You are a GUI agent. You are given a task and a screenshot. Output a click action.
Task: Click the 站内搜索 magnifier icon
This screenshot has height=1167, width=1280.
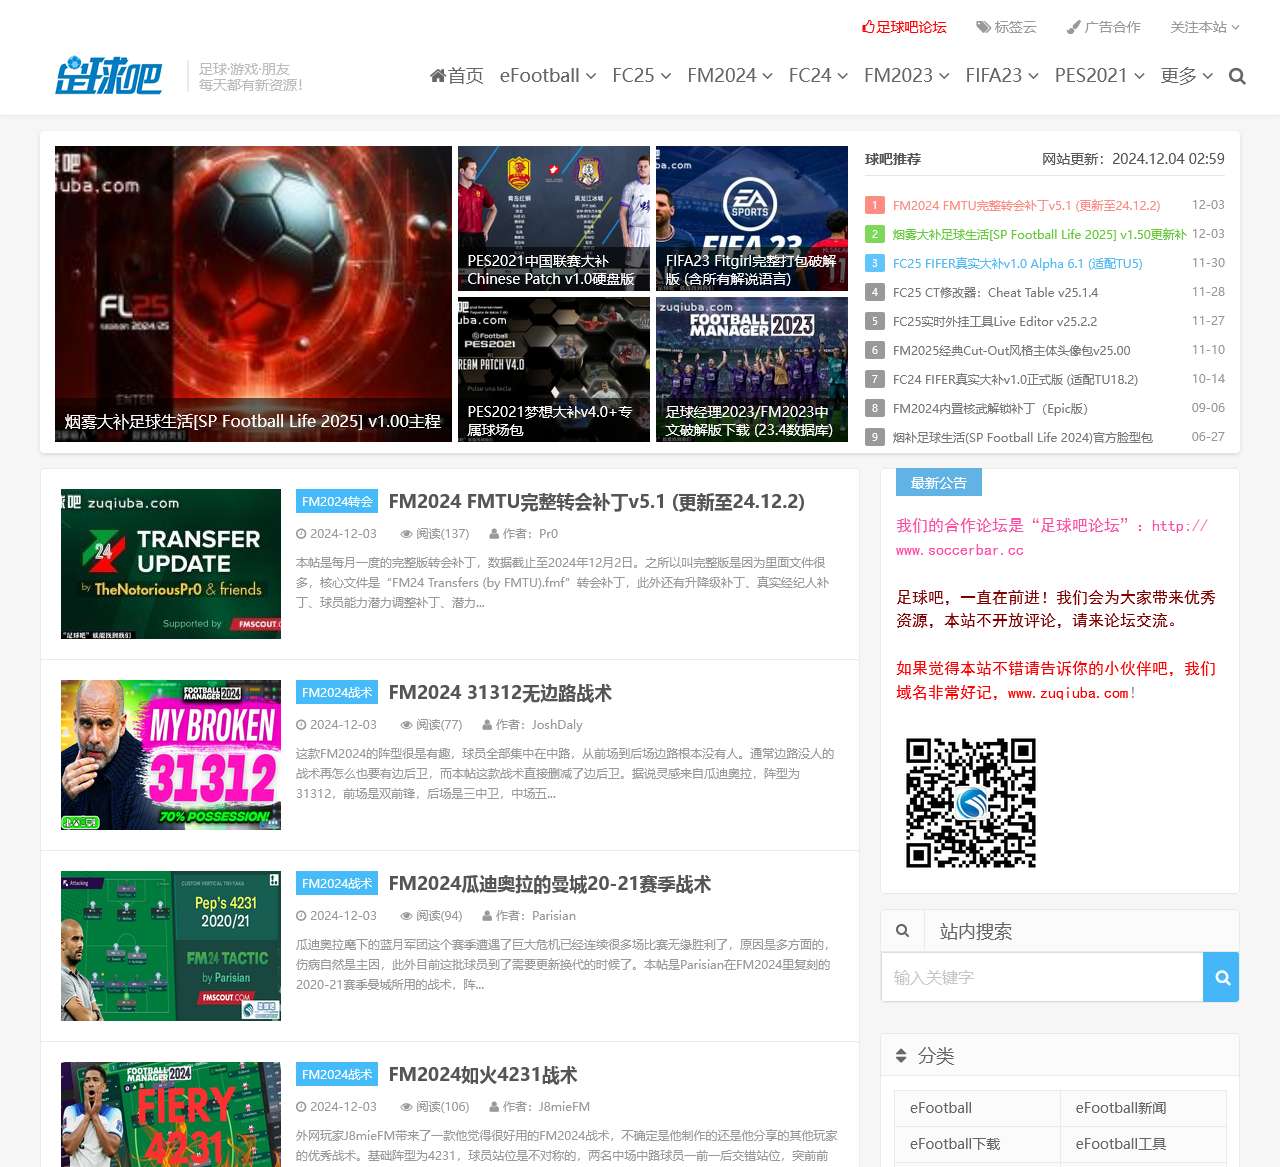pyautogui.click(x=902, y=931)
